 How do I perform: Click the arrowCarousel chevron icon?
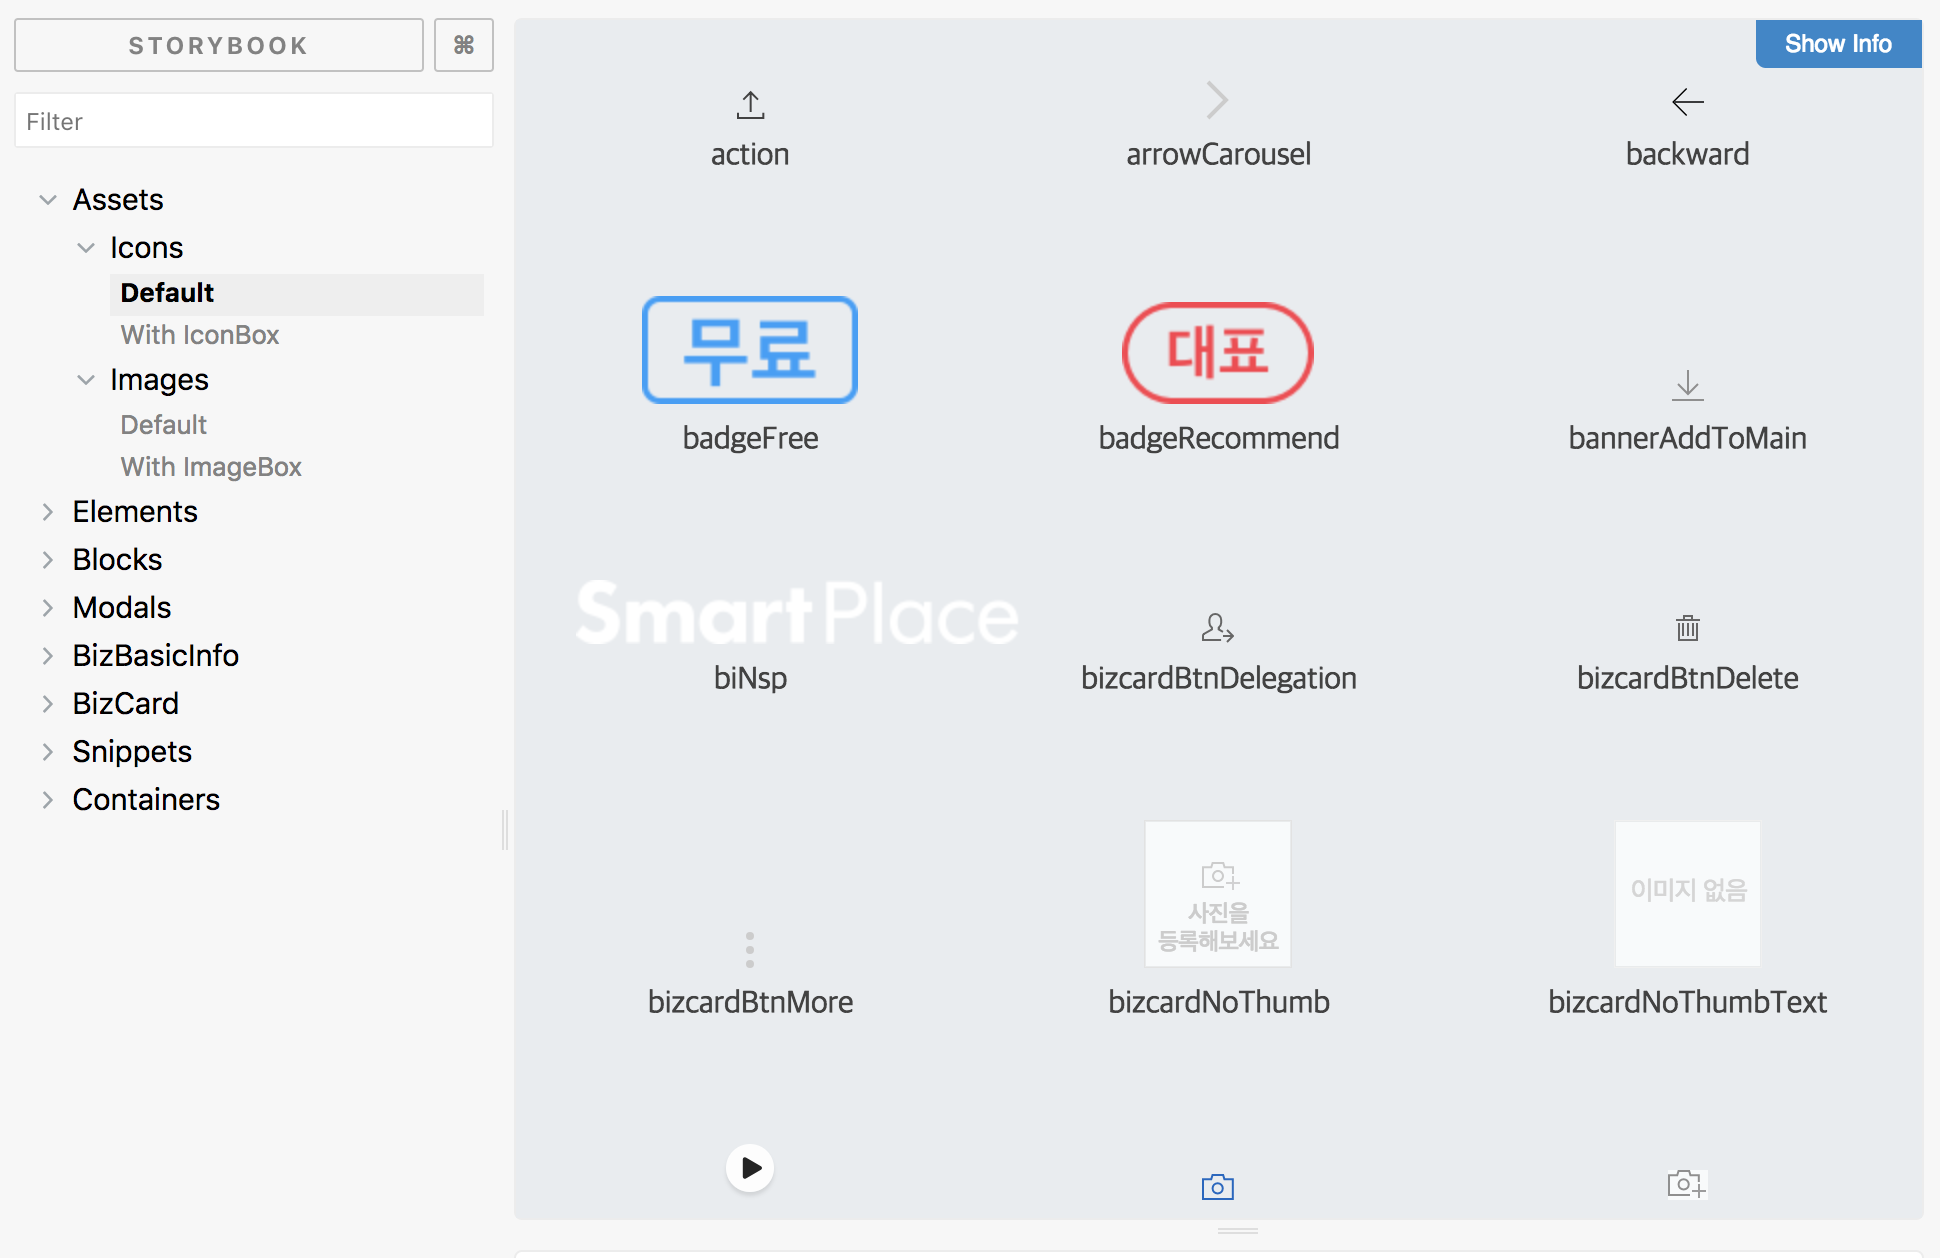1217,100
